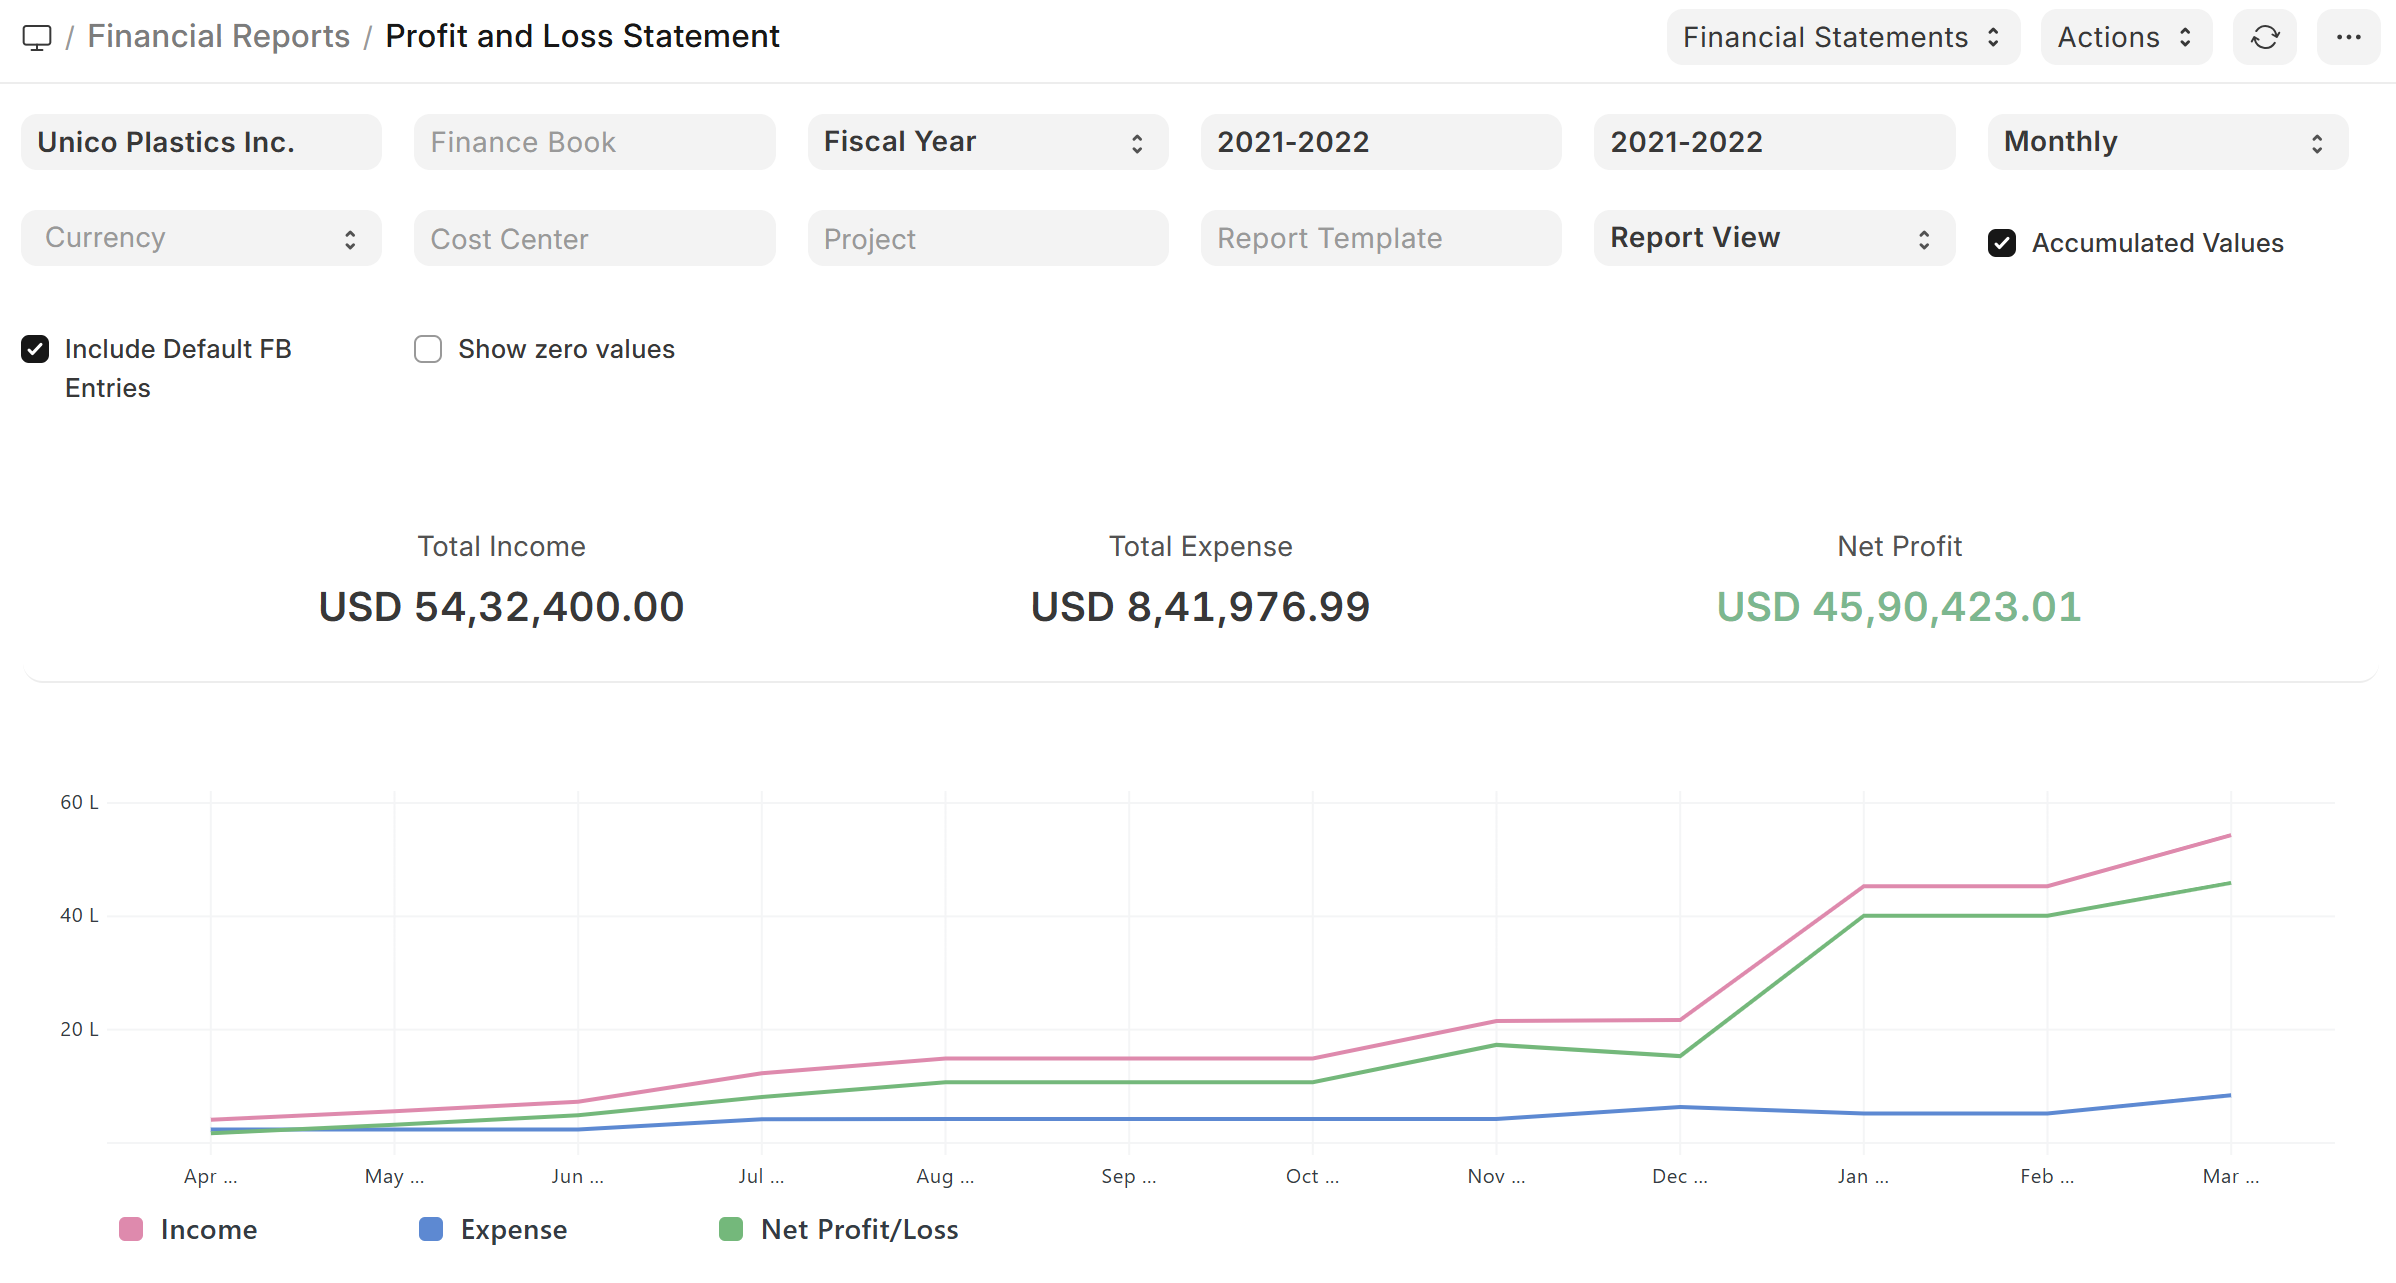Click the Report Template field

pyautogui.click(x=1381, y=238)
